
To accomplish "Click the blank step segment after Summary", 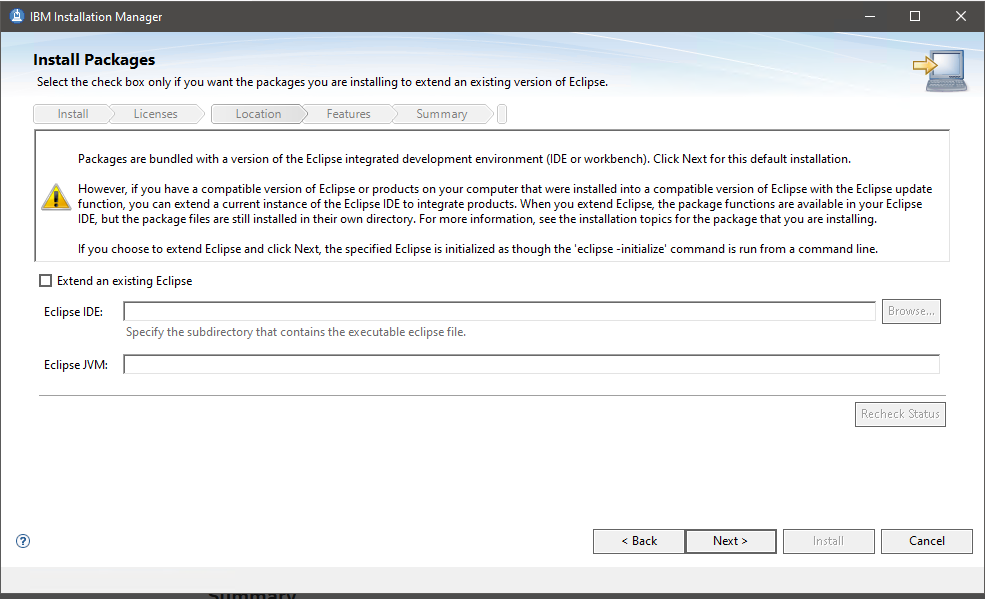I will point(501,113).
